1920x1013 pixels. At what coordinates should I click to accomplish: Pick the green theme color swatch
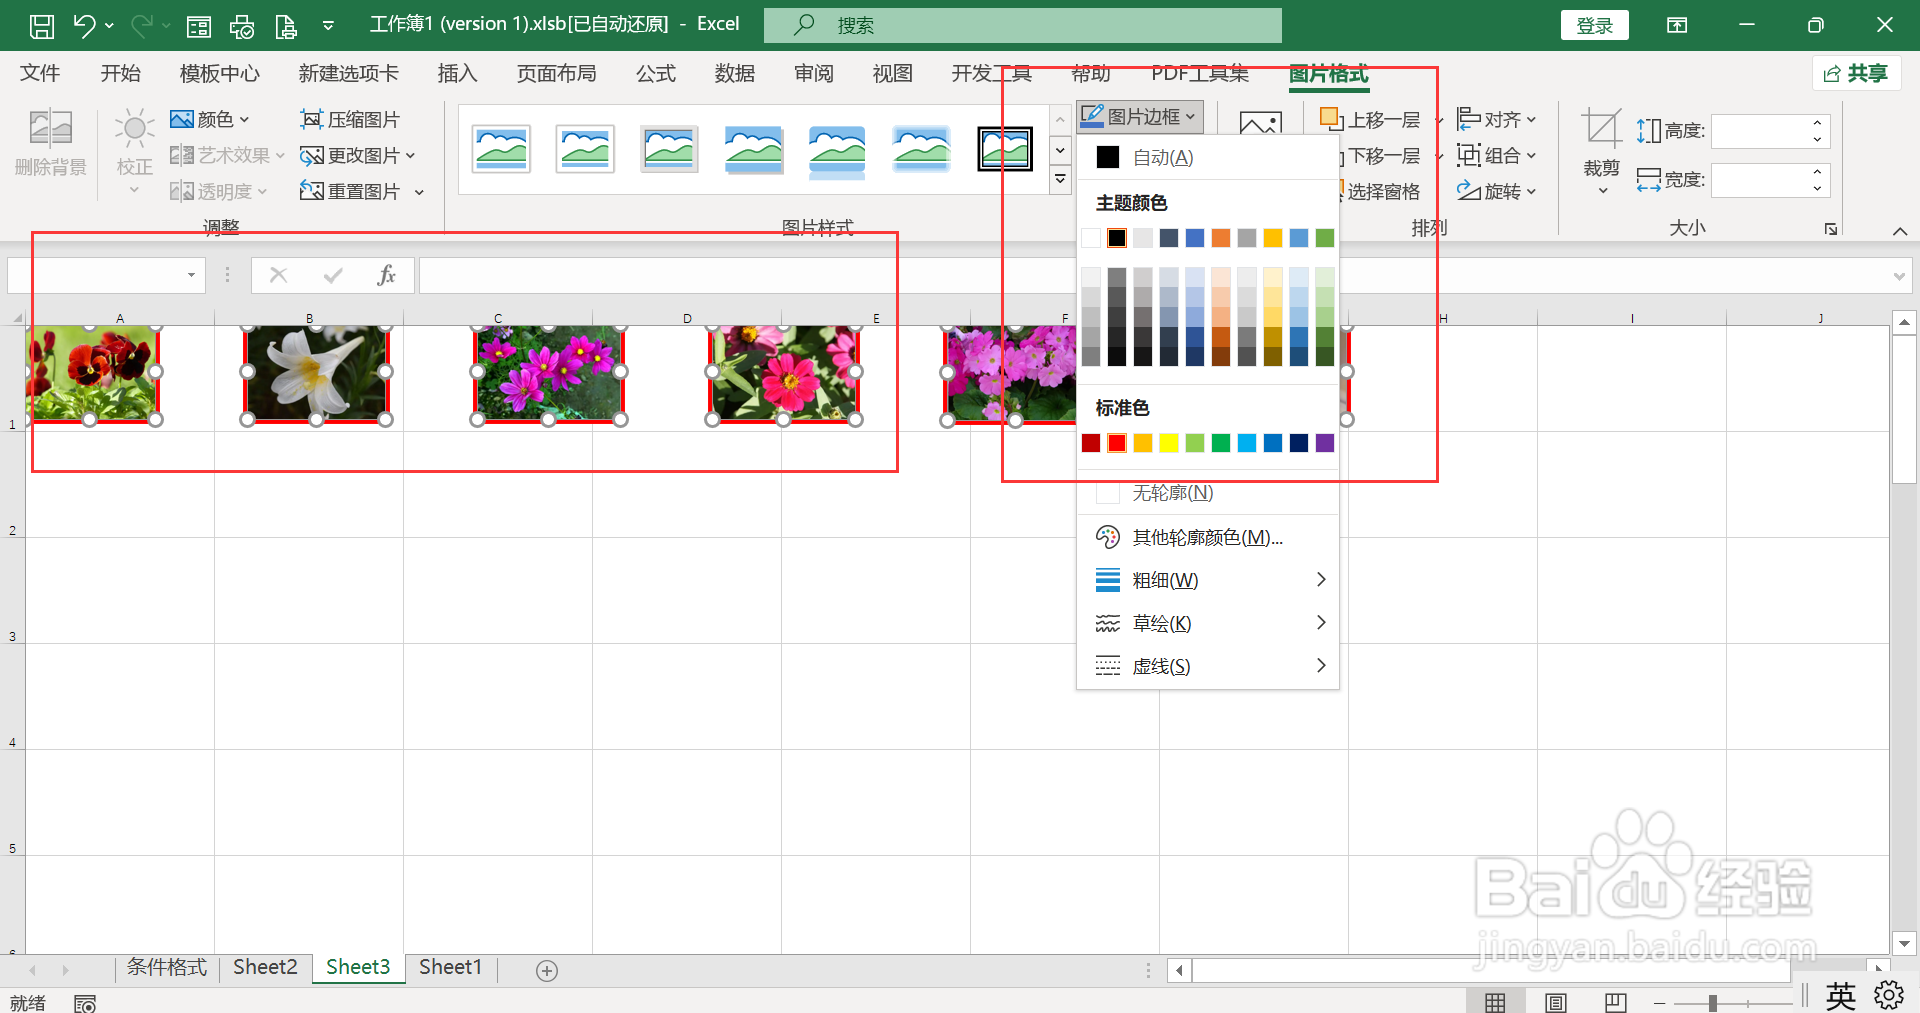tap(1325, 238)
